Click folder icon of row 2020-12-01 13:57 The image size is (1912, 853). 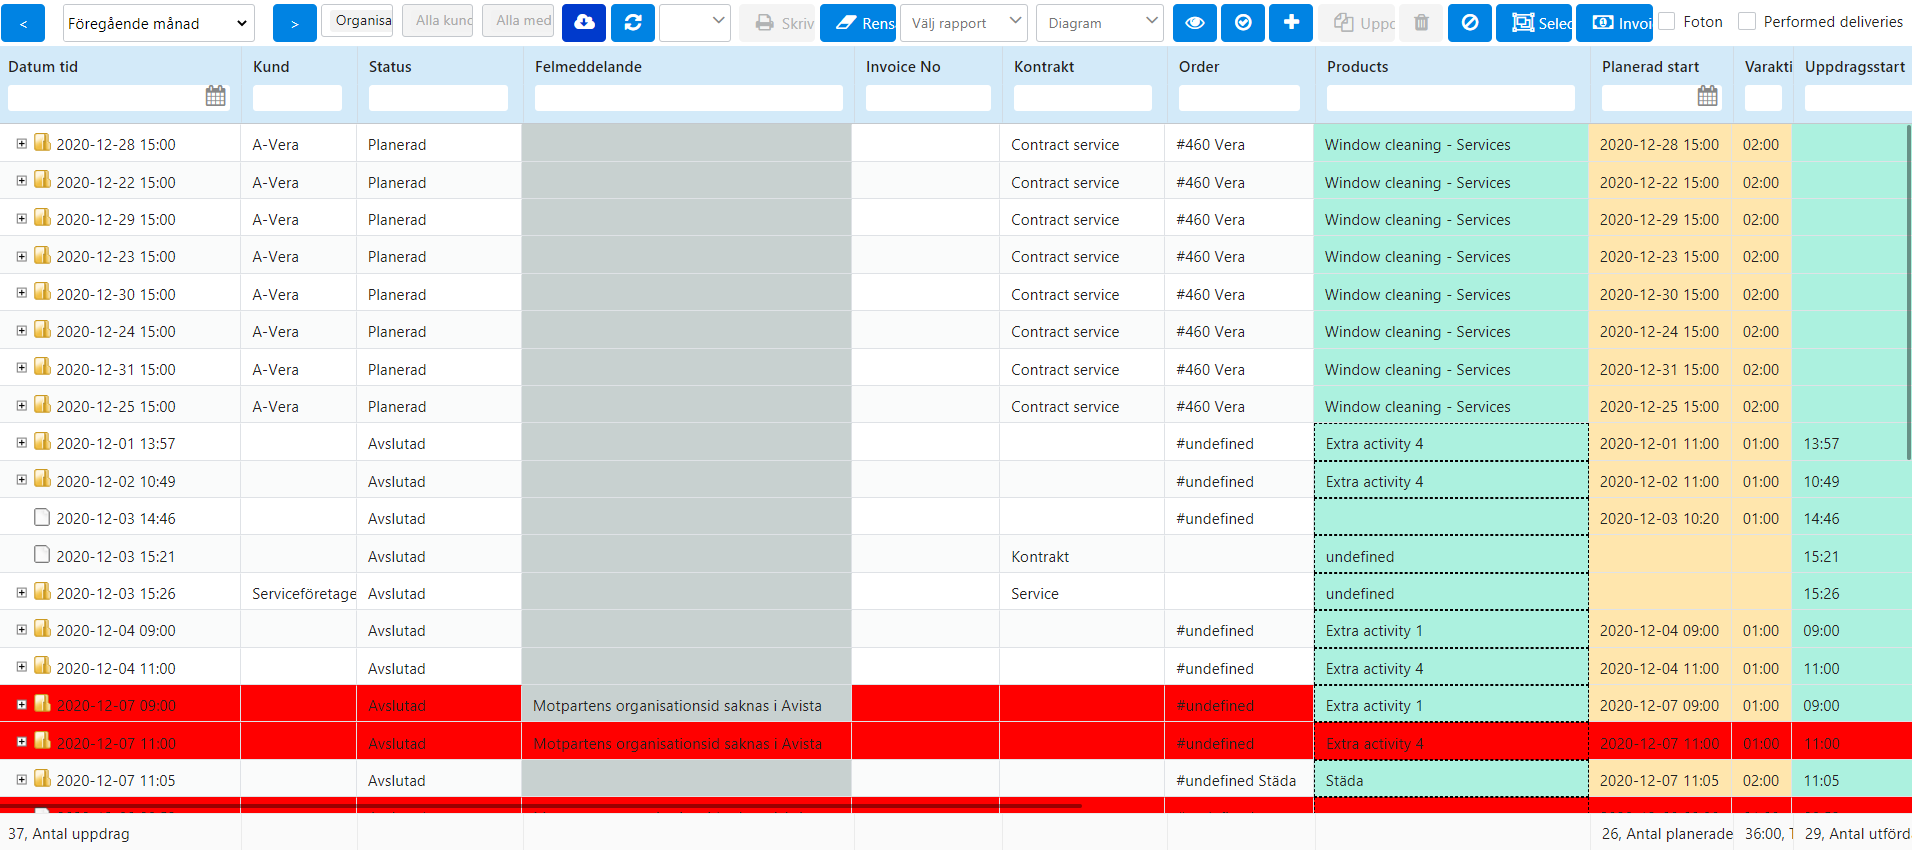coord(42,442)
